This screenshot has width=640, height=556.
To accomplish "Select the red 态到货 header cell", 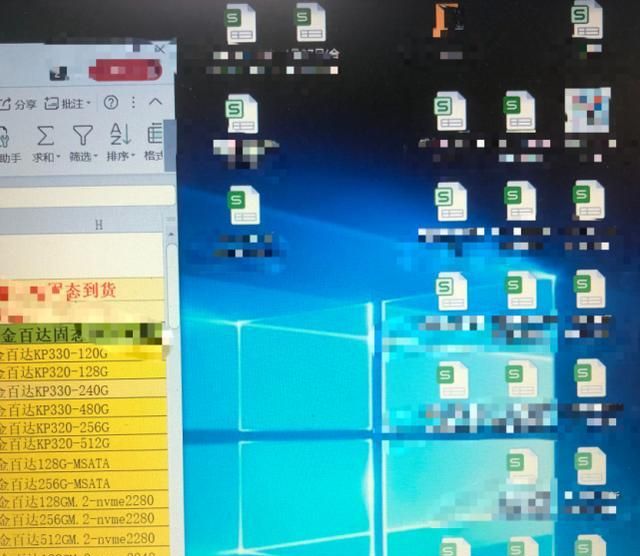I will tap(82, 291).
